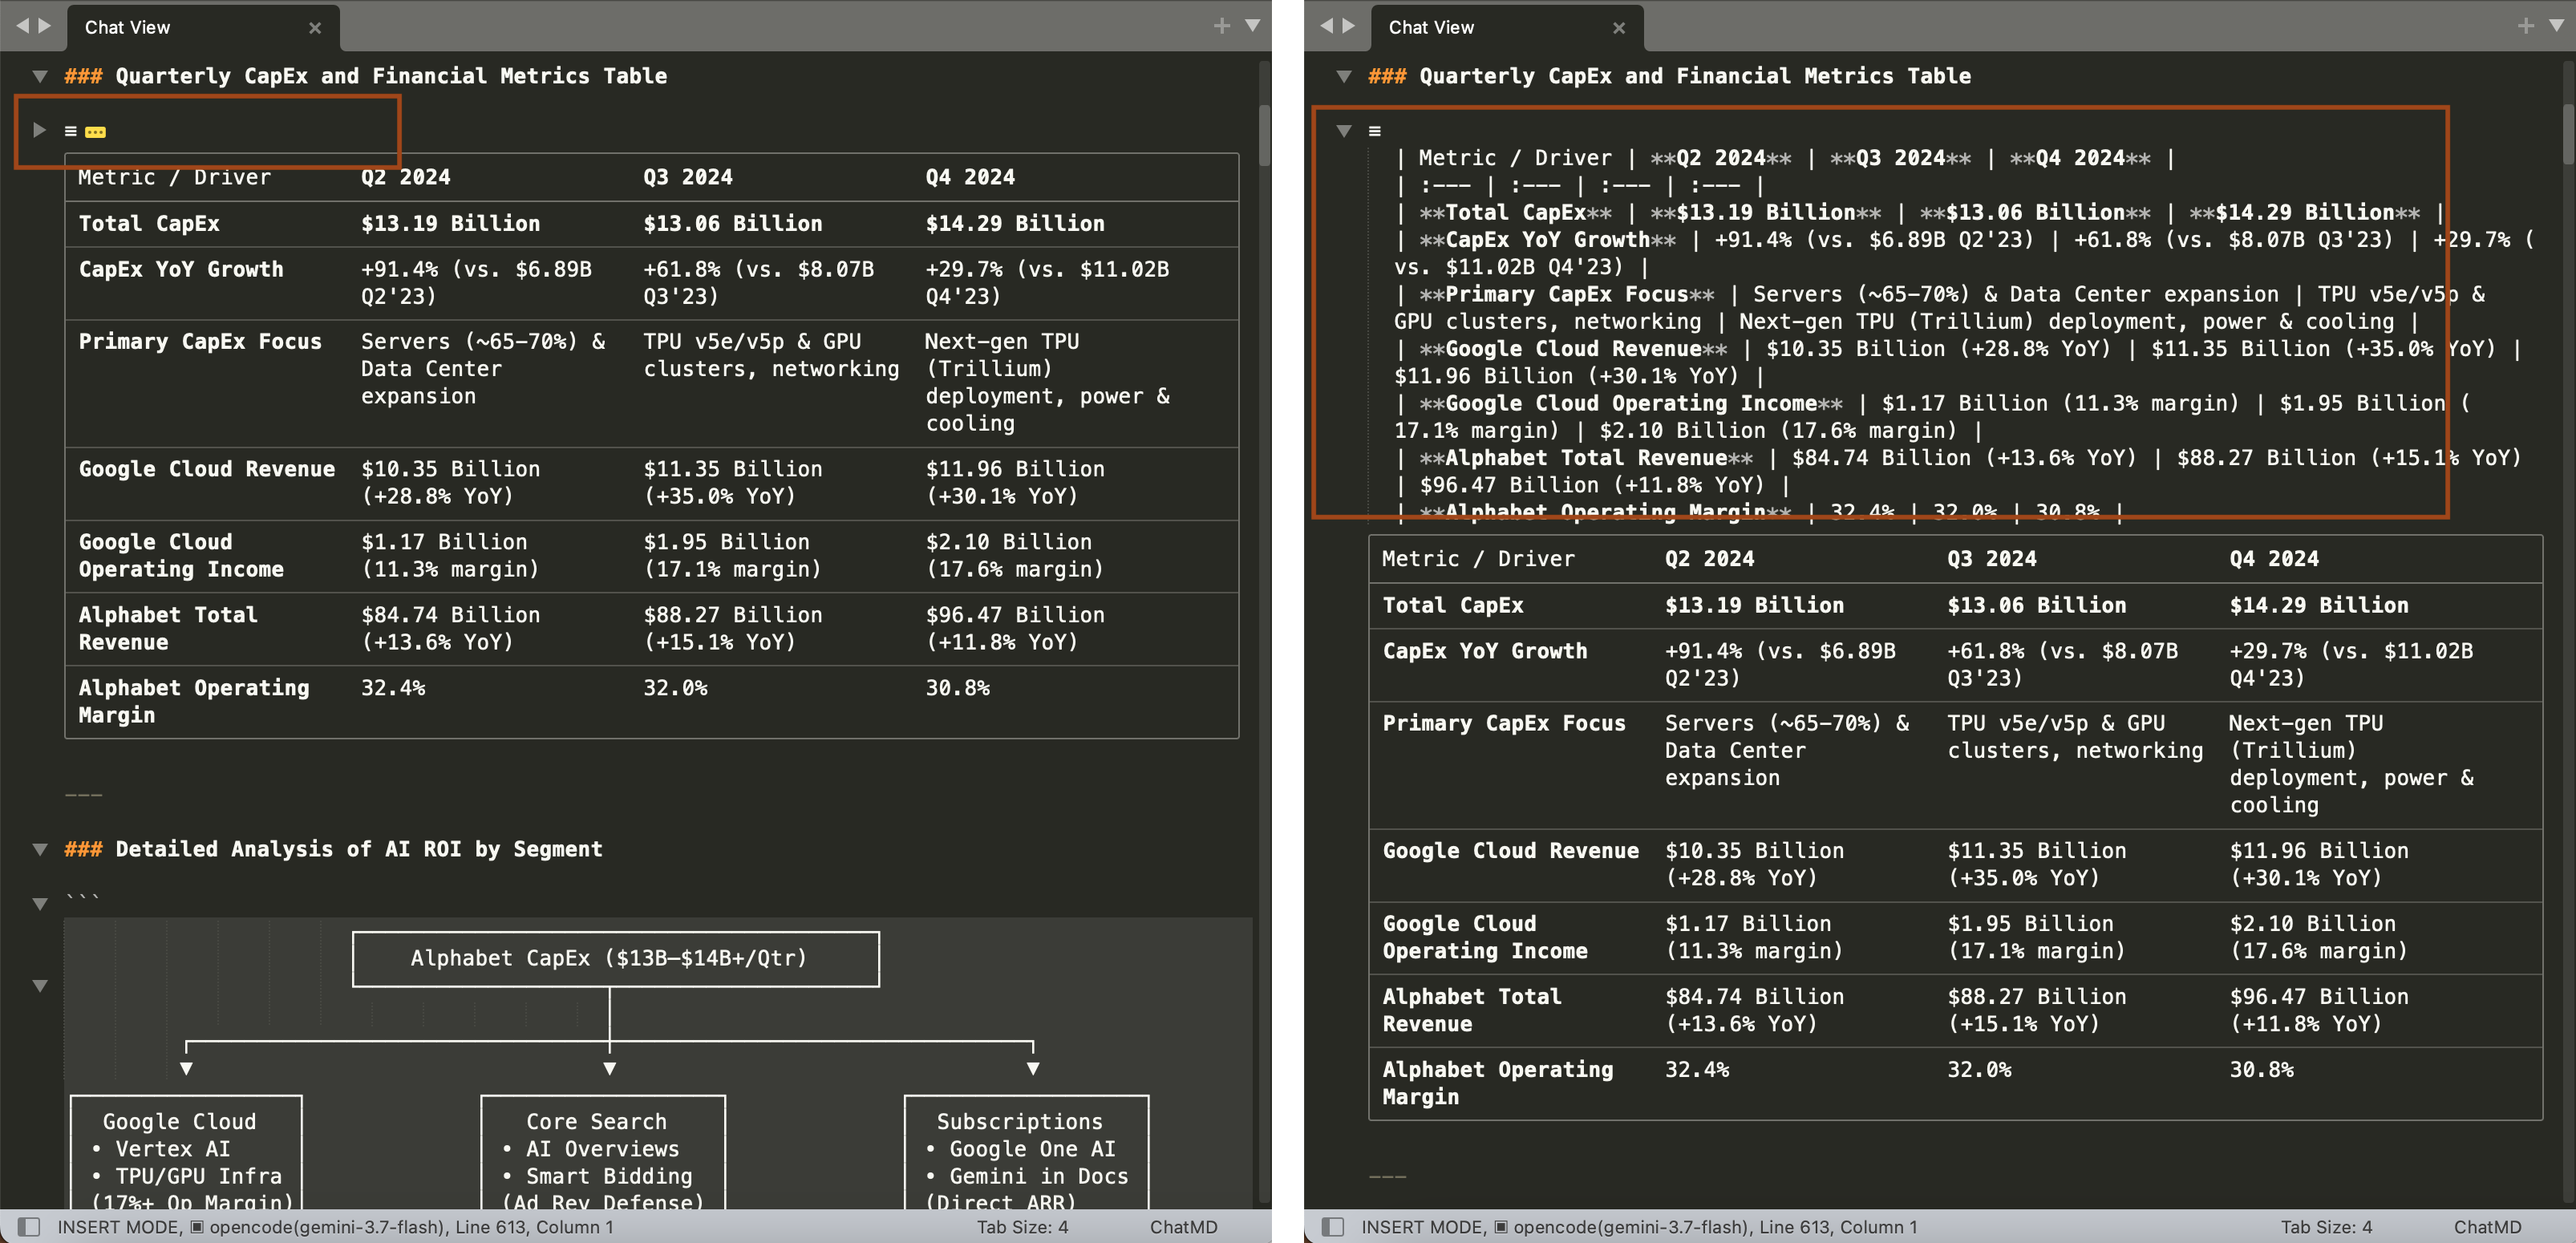The image size is (2576, 1243).
Task: Collapse the Quarterly CapEx heading in right window
Action: (1344, 76)
